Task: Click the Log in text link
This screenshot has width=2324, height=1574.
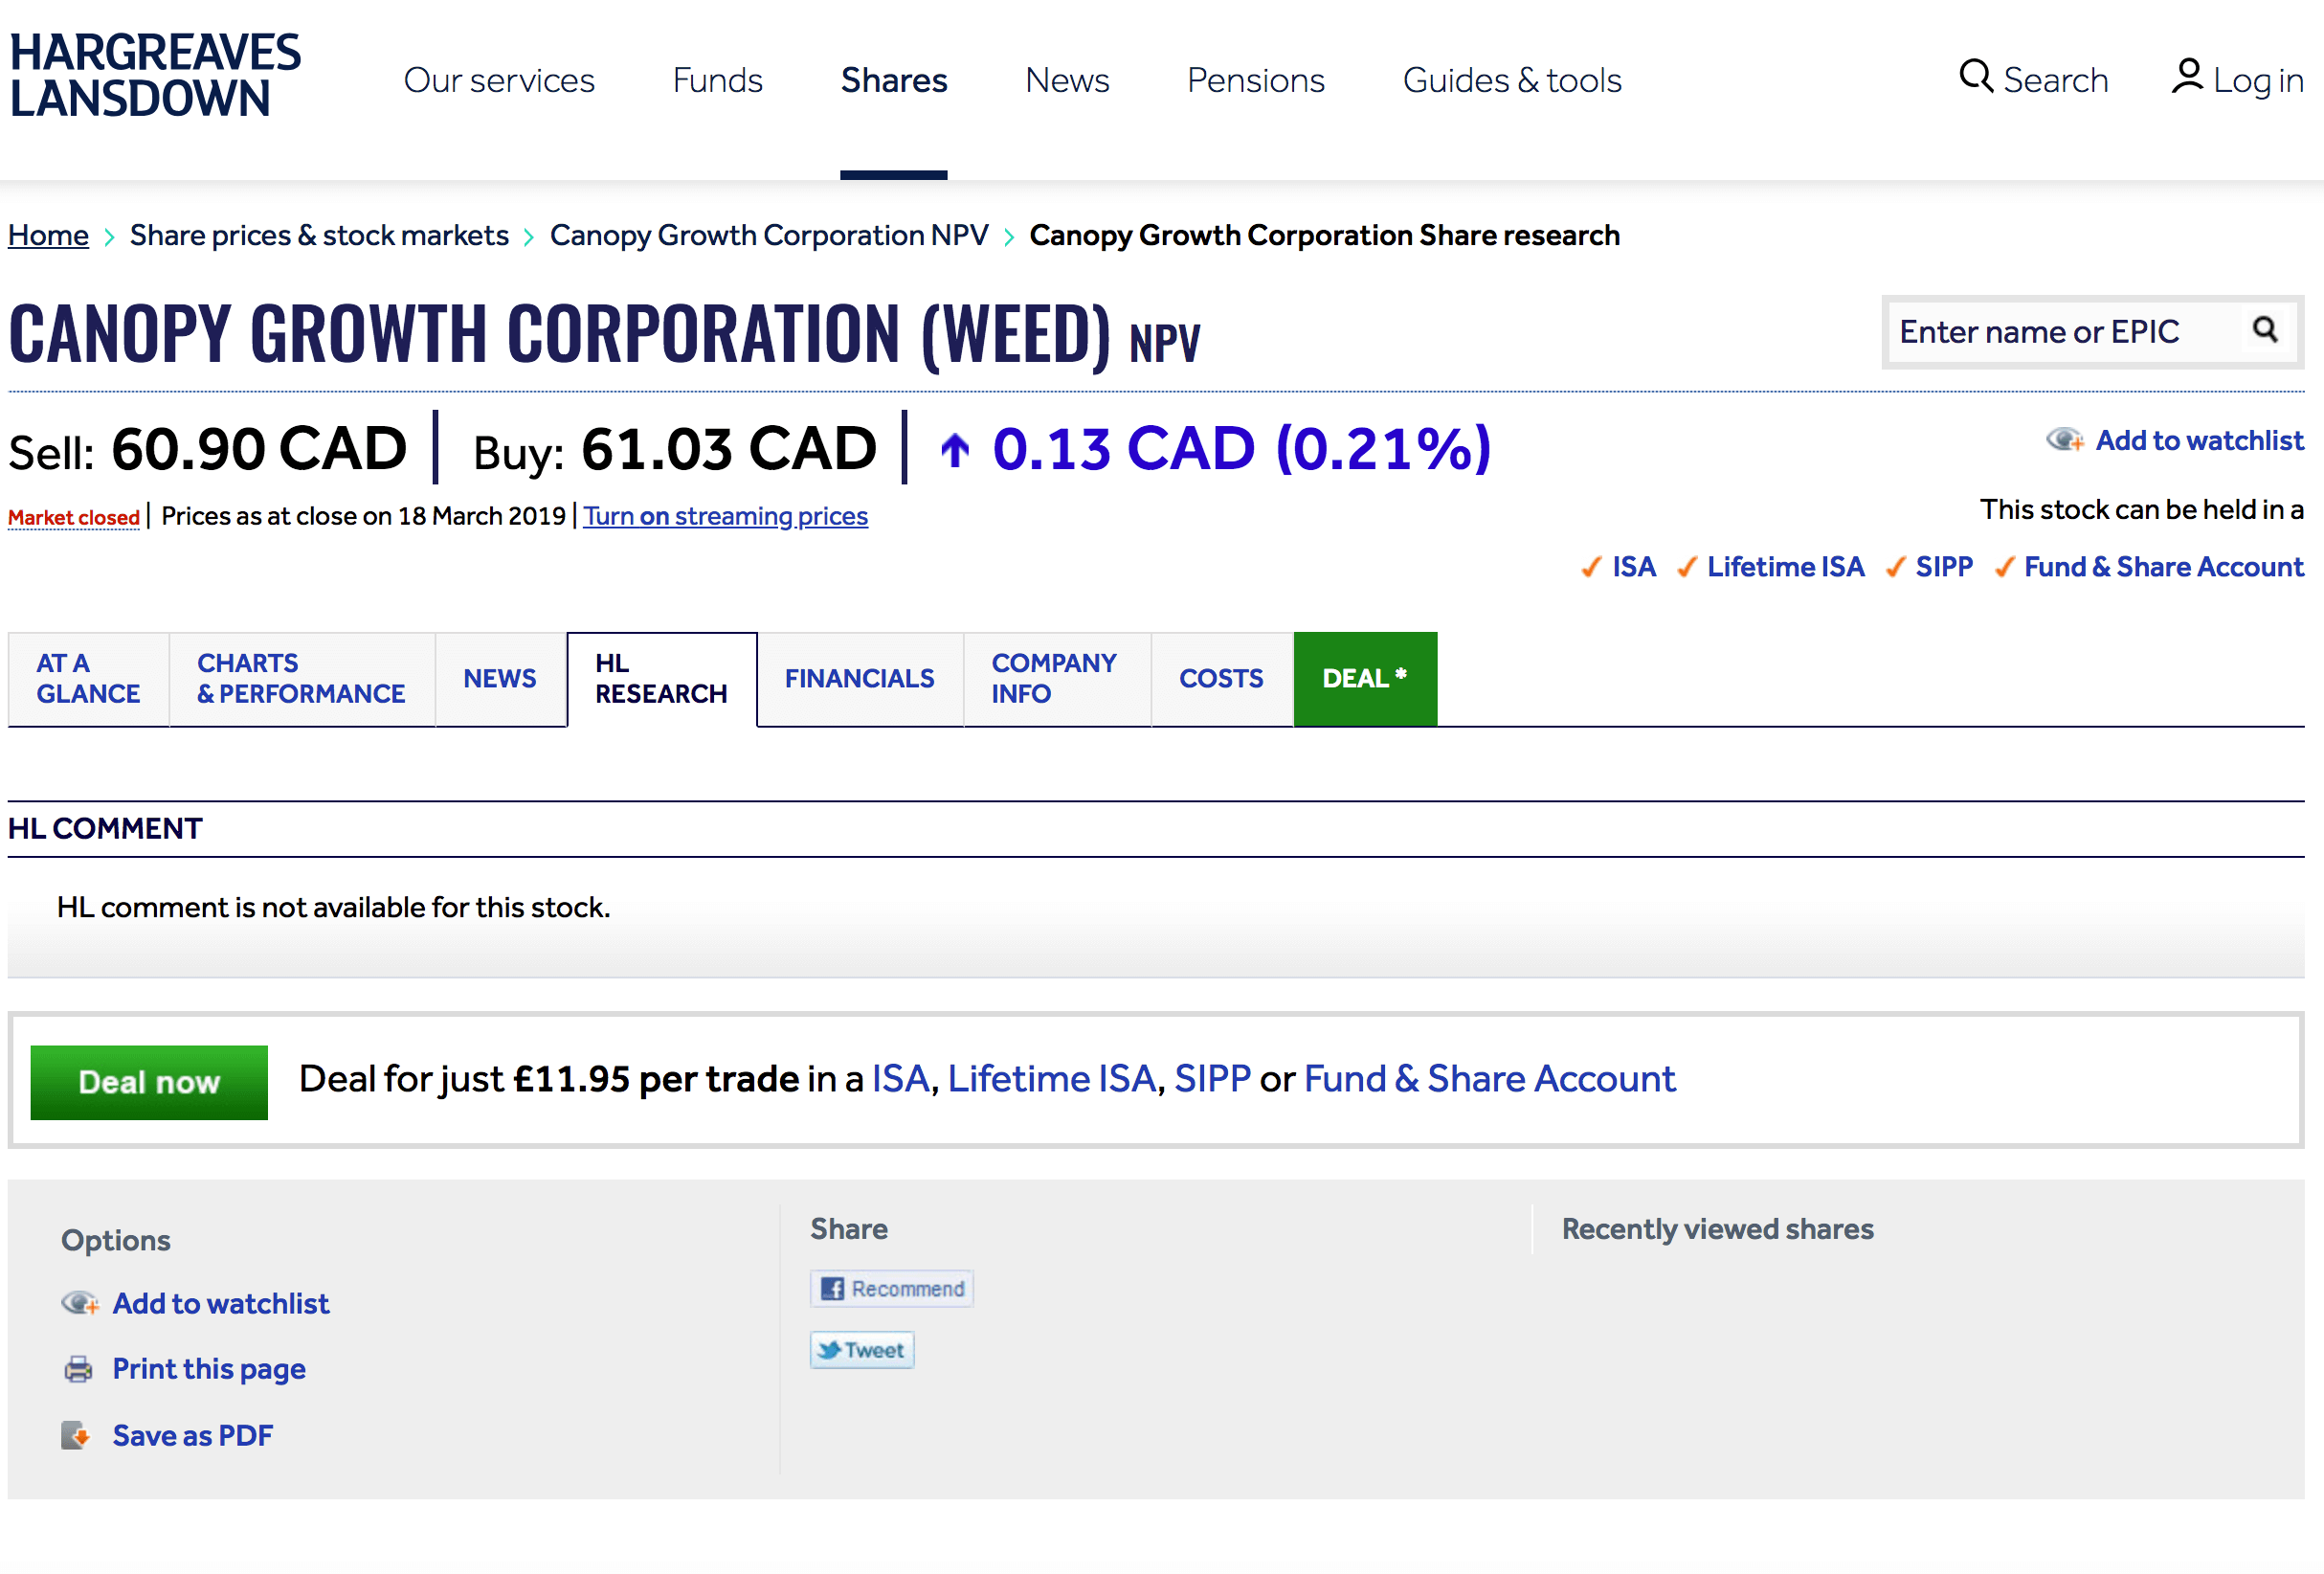Action: pyautogui.click(x=2259, y=80)
